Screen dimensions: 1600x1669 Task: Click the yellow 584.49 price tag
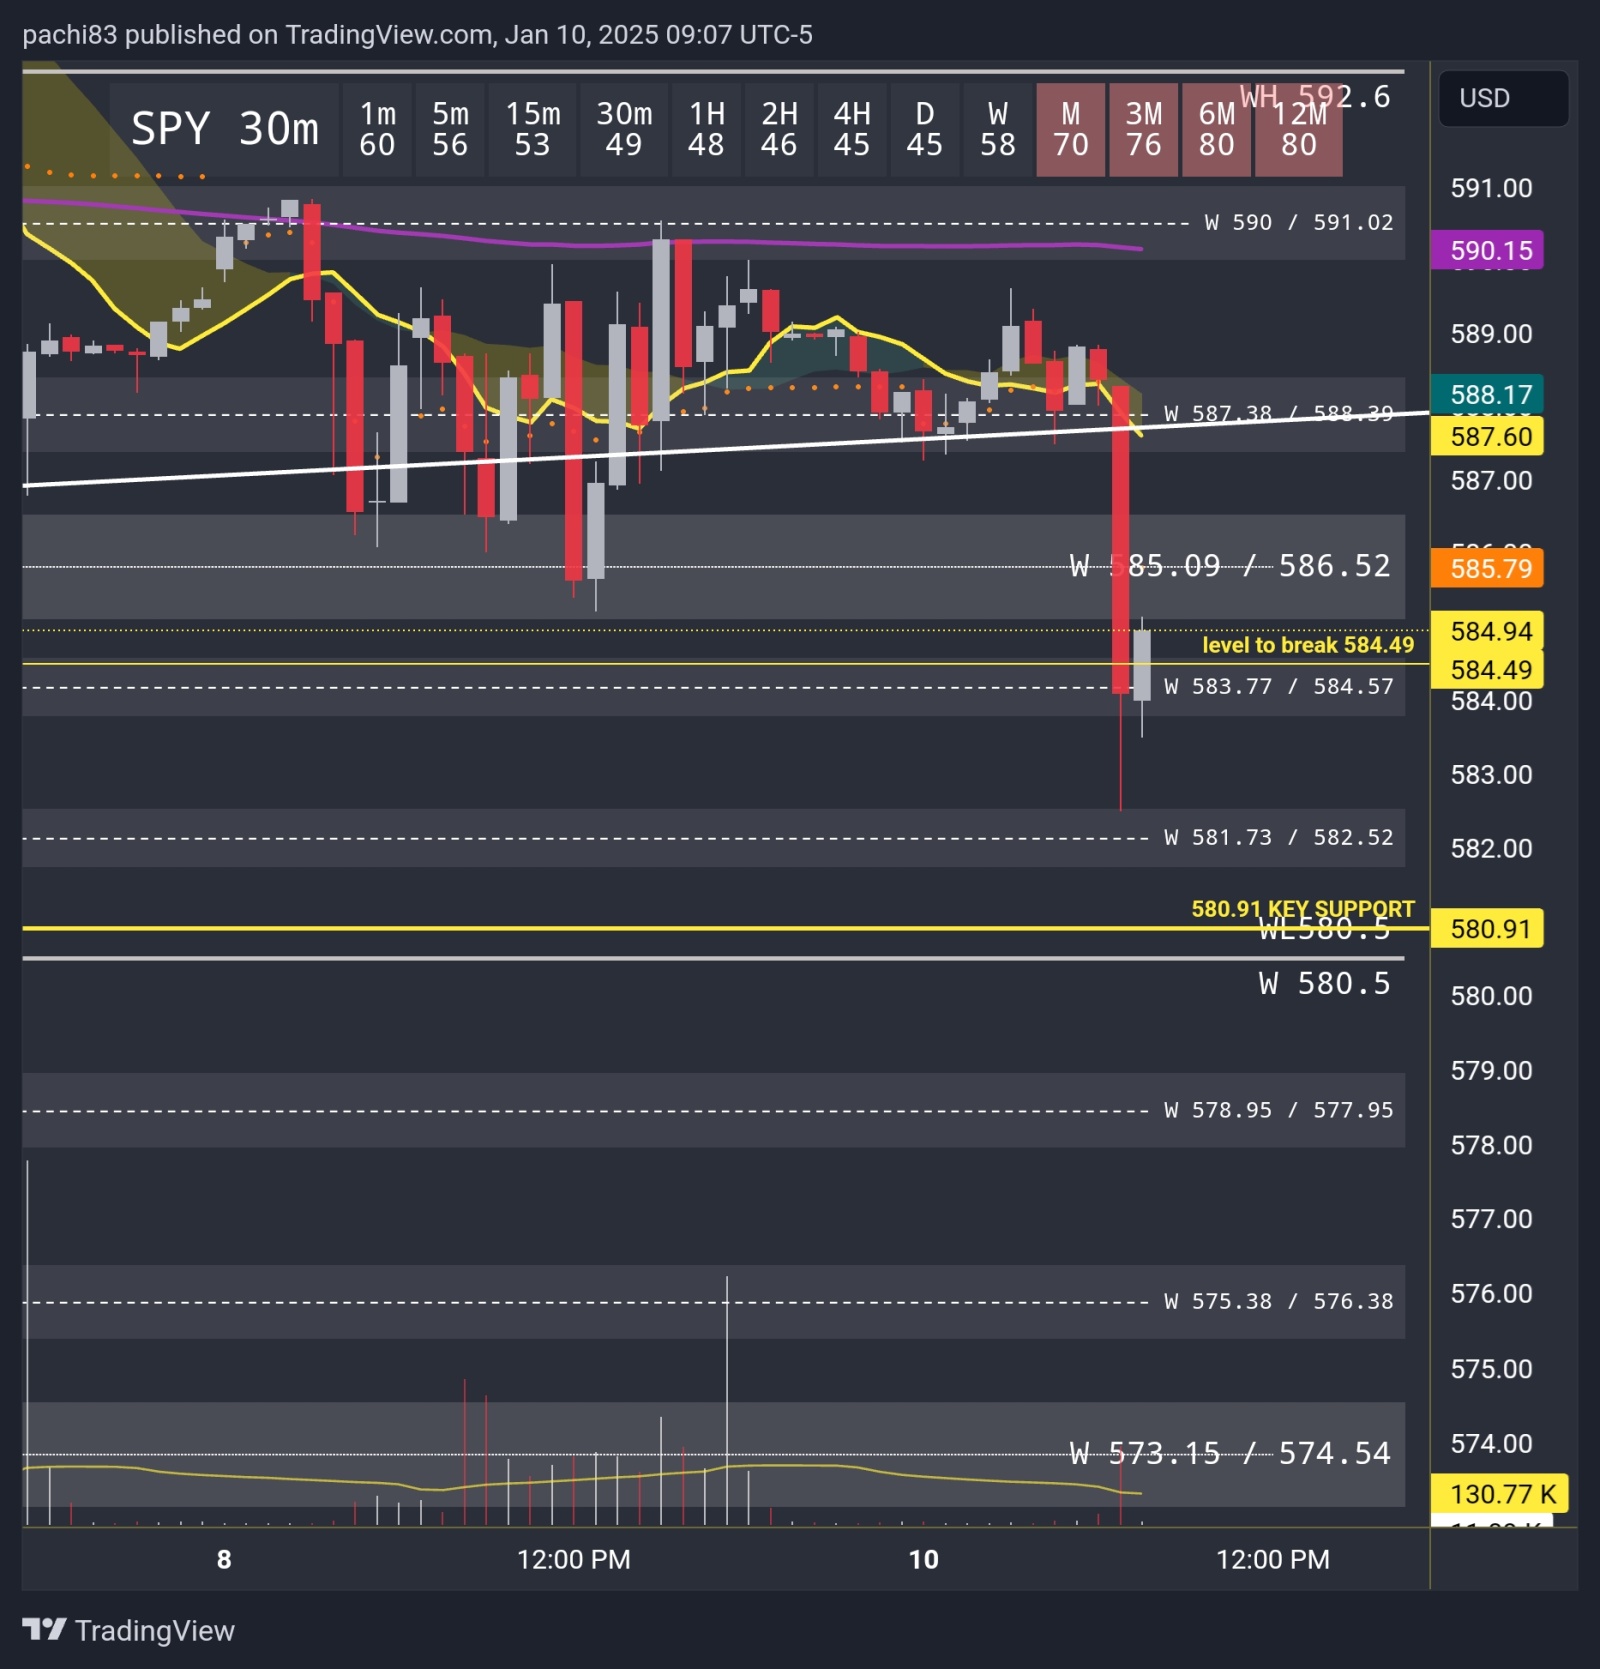tap(1487, 669)
